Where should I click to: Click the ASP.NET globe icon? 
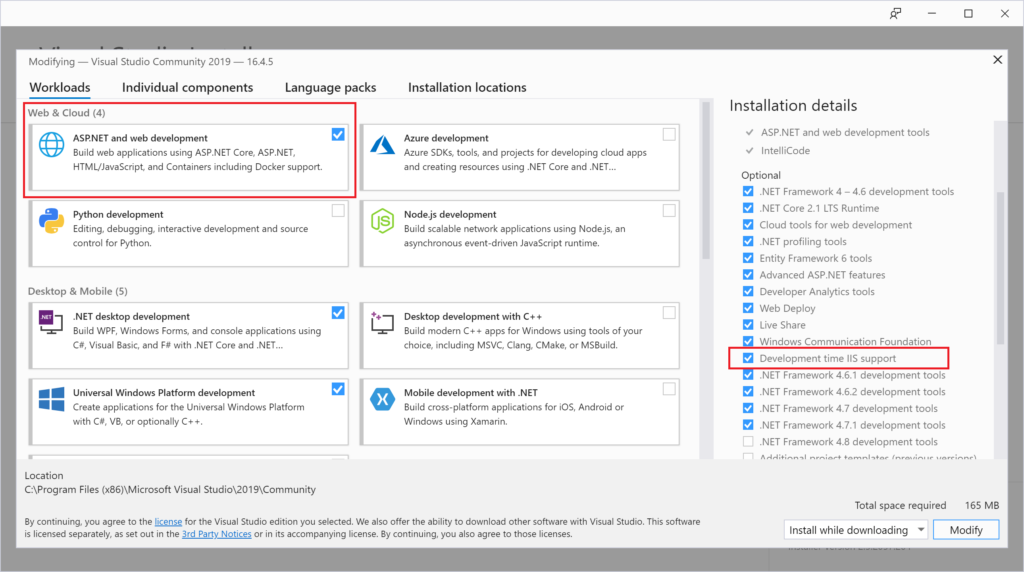pos(52,144)
